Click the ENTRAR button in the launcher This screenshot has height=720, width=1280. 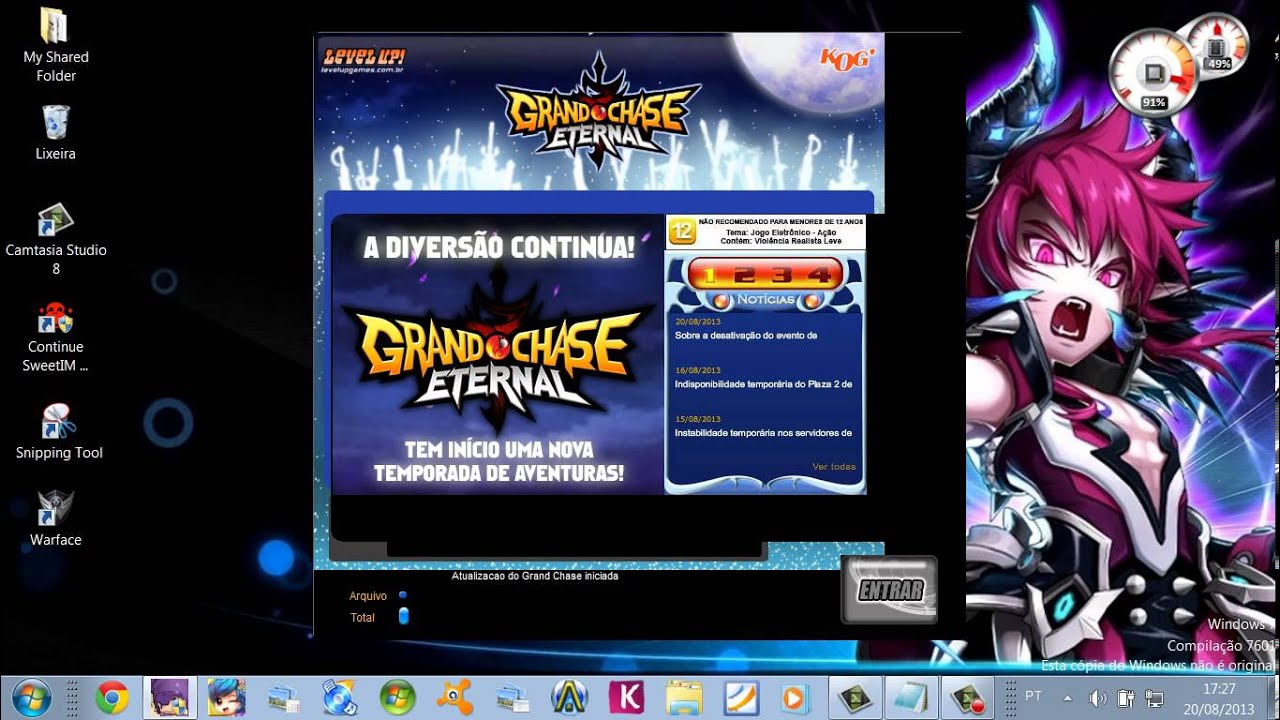point(889,590)
